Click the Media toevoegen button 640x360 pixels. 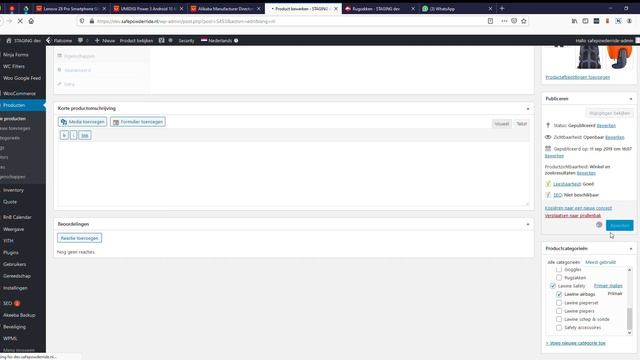pyautogui.click(x=82, y=122)
